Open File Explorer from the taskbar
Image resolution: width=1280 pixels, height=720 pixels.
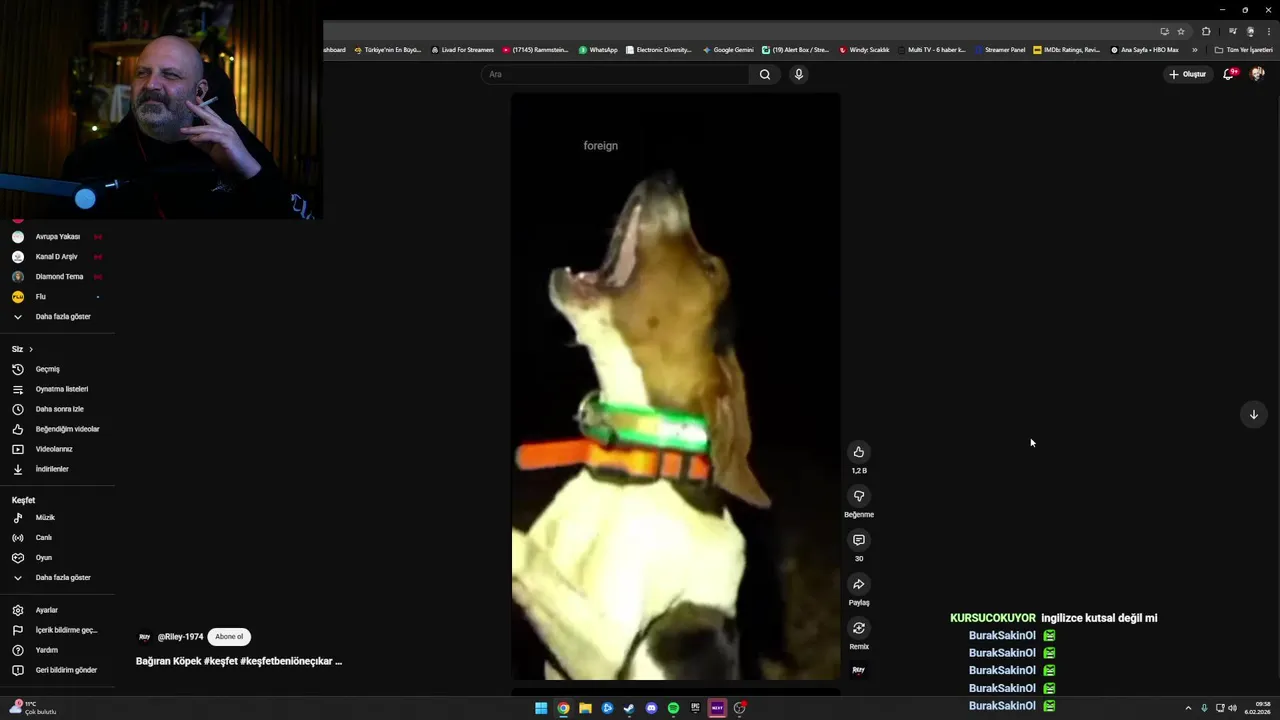pyautogui.click(x=585, y=708)
